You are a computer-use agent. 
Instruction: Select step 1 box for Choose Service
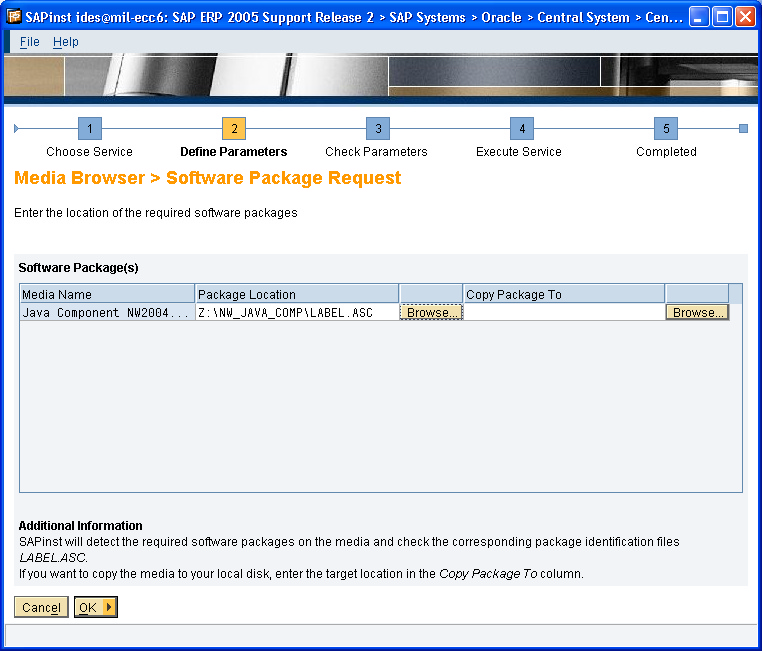pyautogui.click(x=90, y=129)
